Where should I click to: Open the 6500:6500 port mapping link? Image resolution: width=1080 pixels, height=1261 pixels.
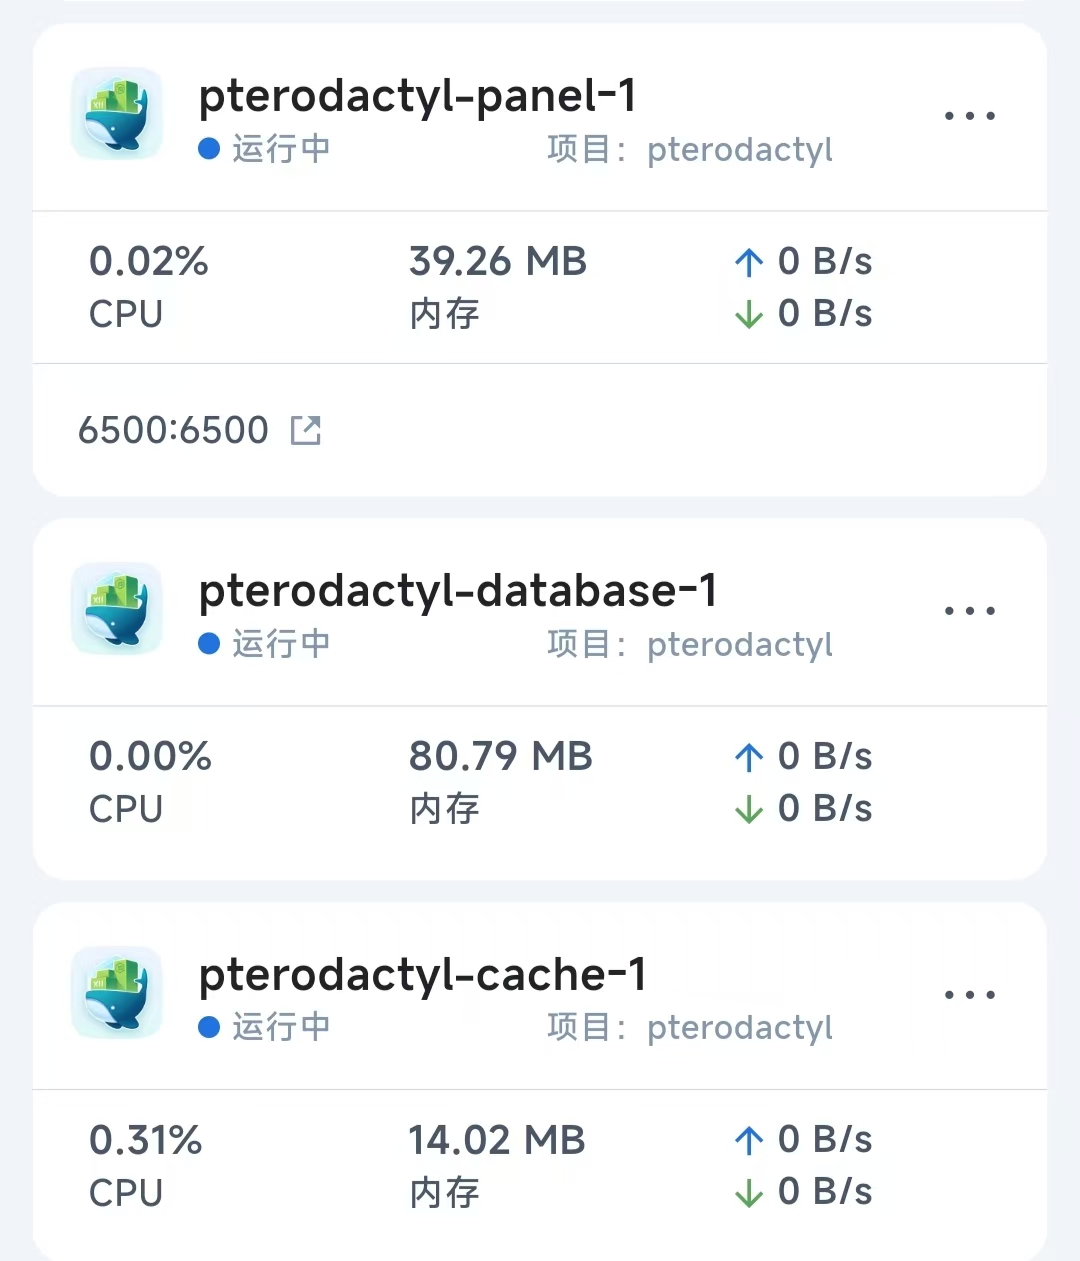point(174,430)
